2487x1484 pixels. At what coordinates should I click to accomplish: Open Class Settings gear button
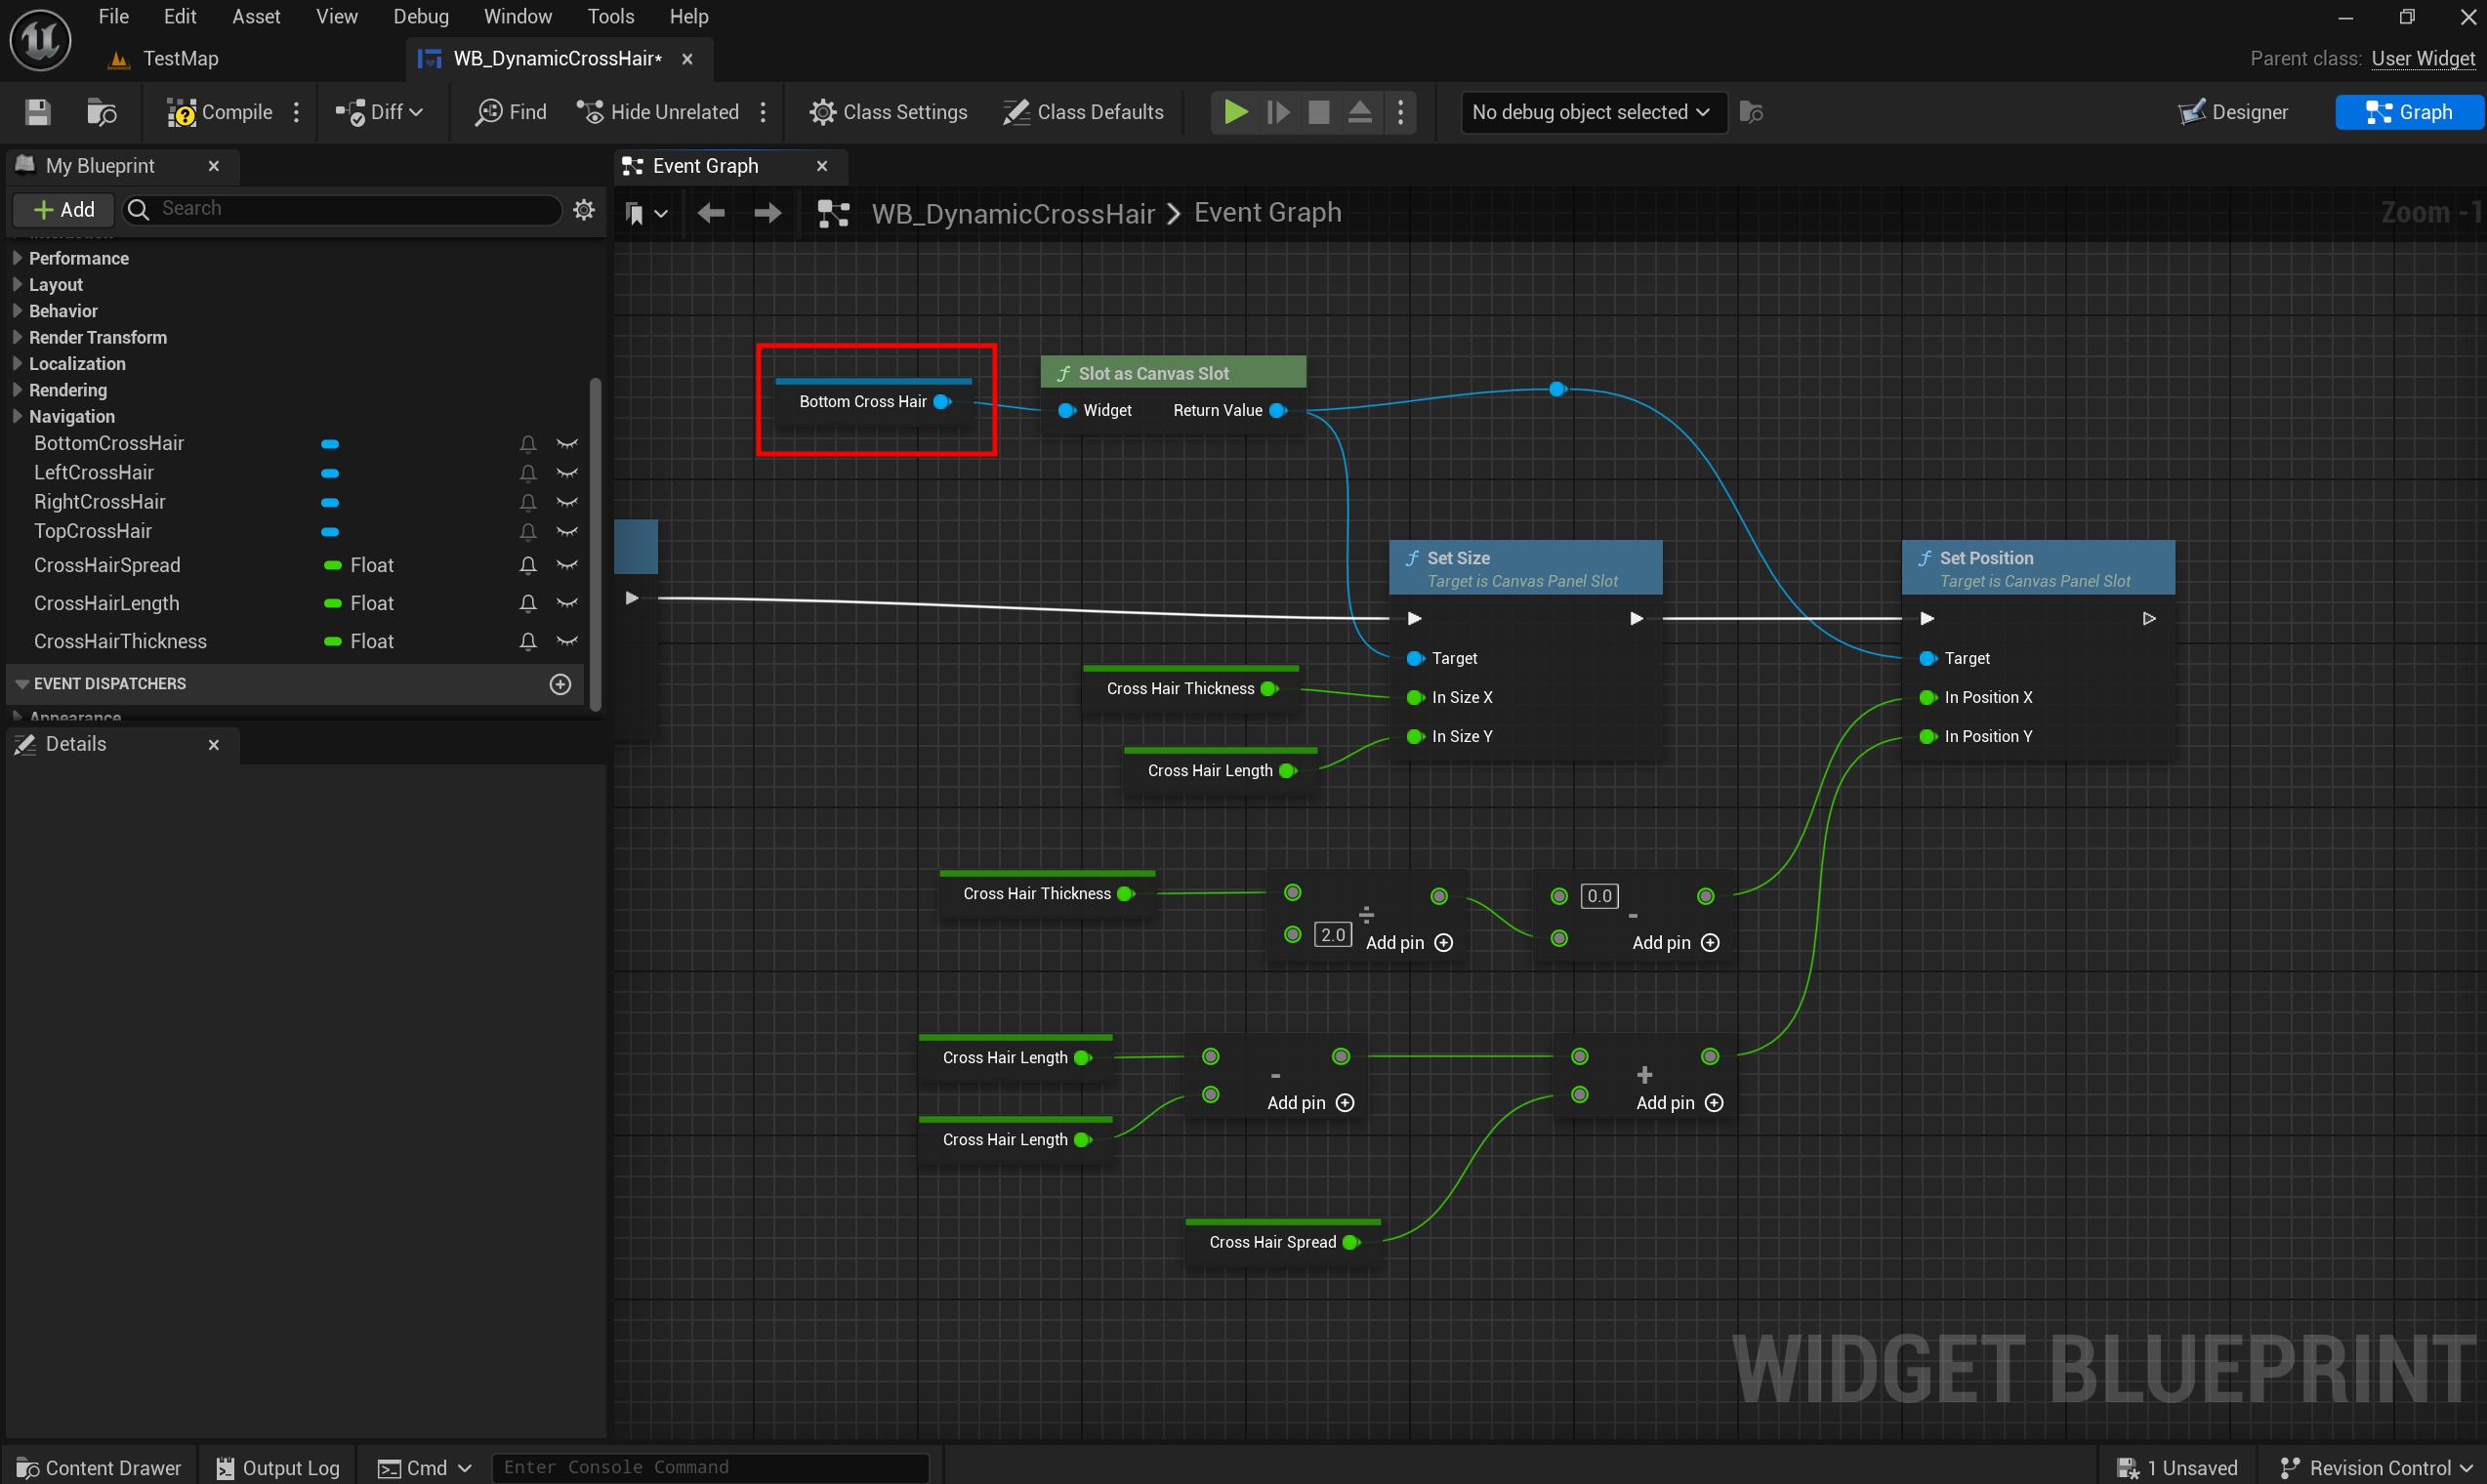point(888,112)
